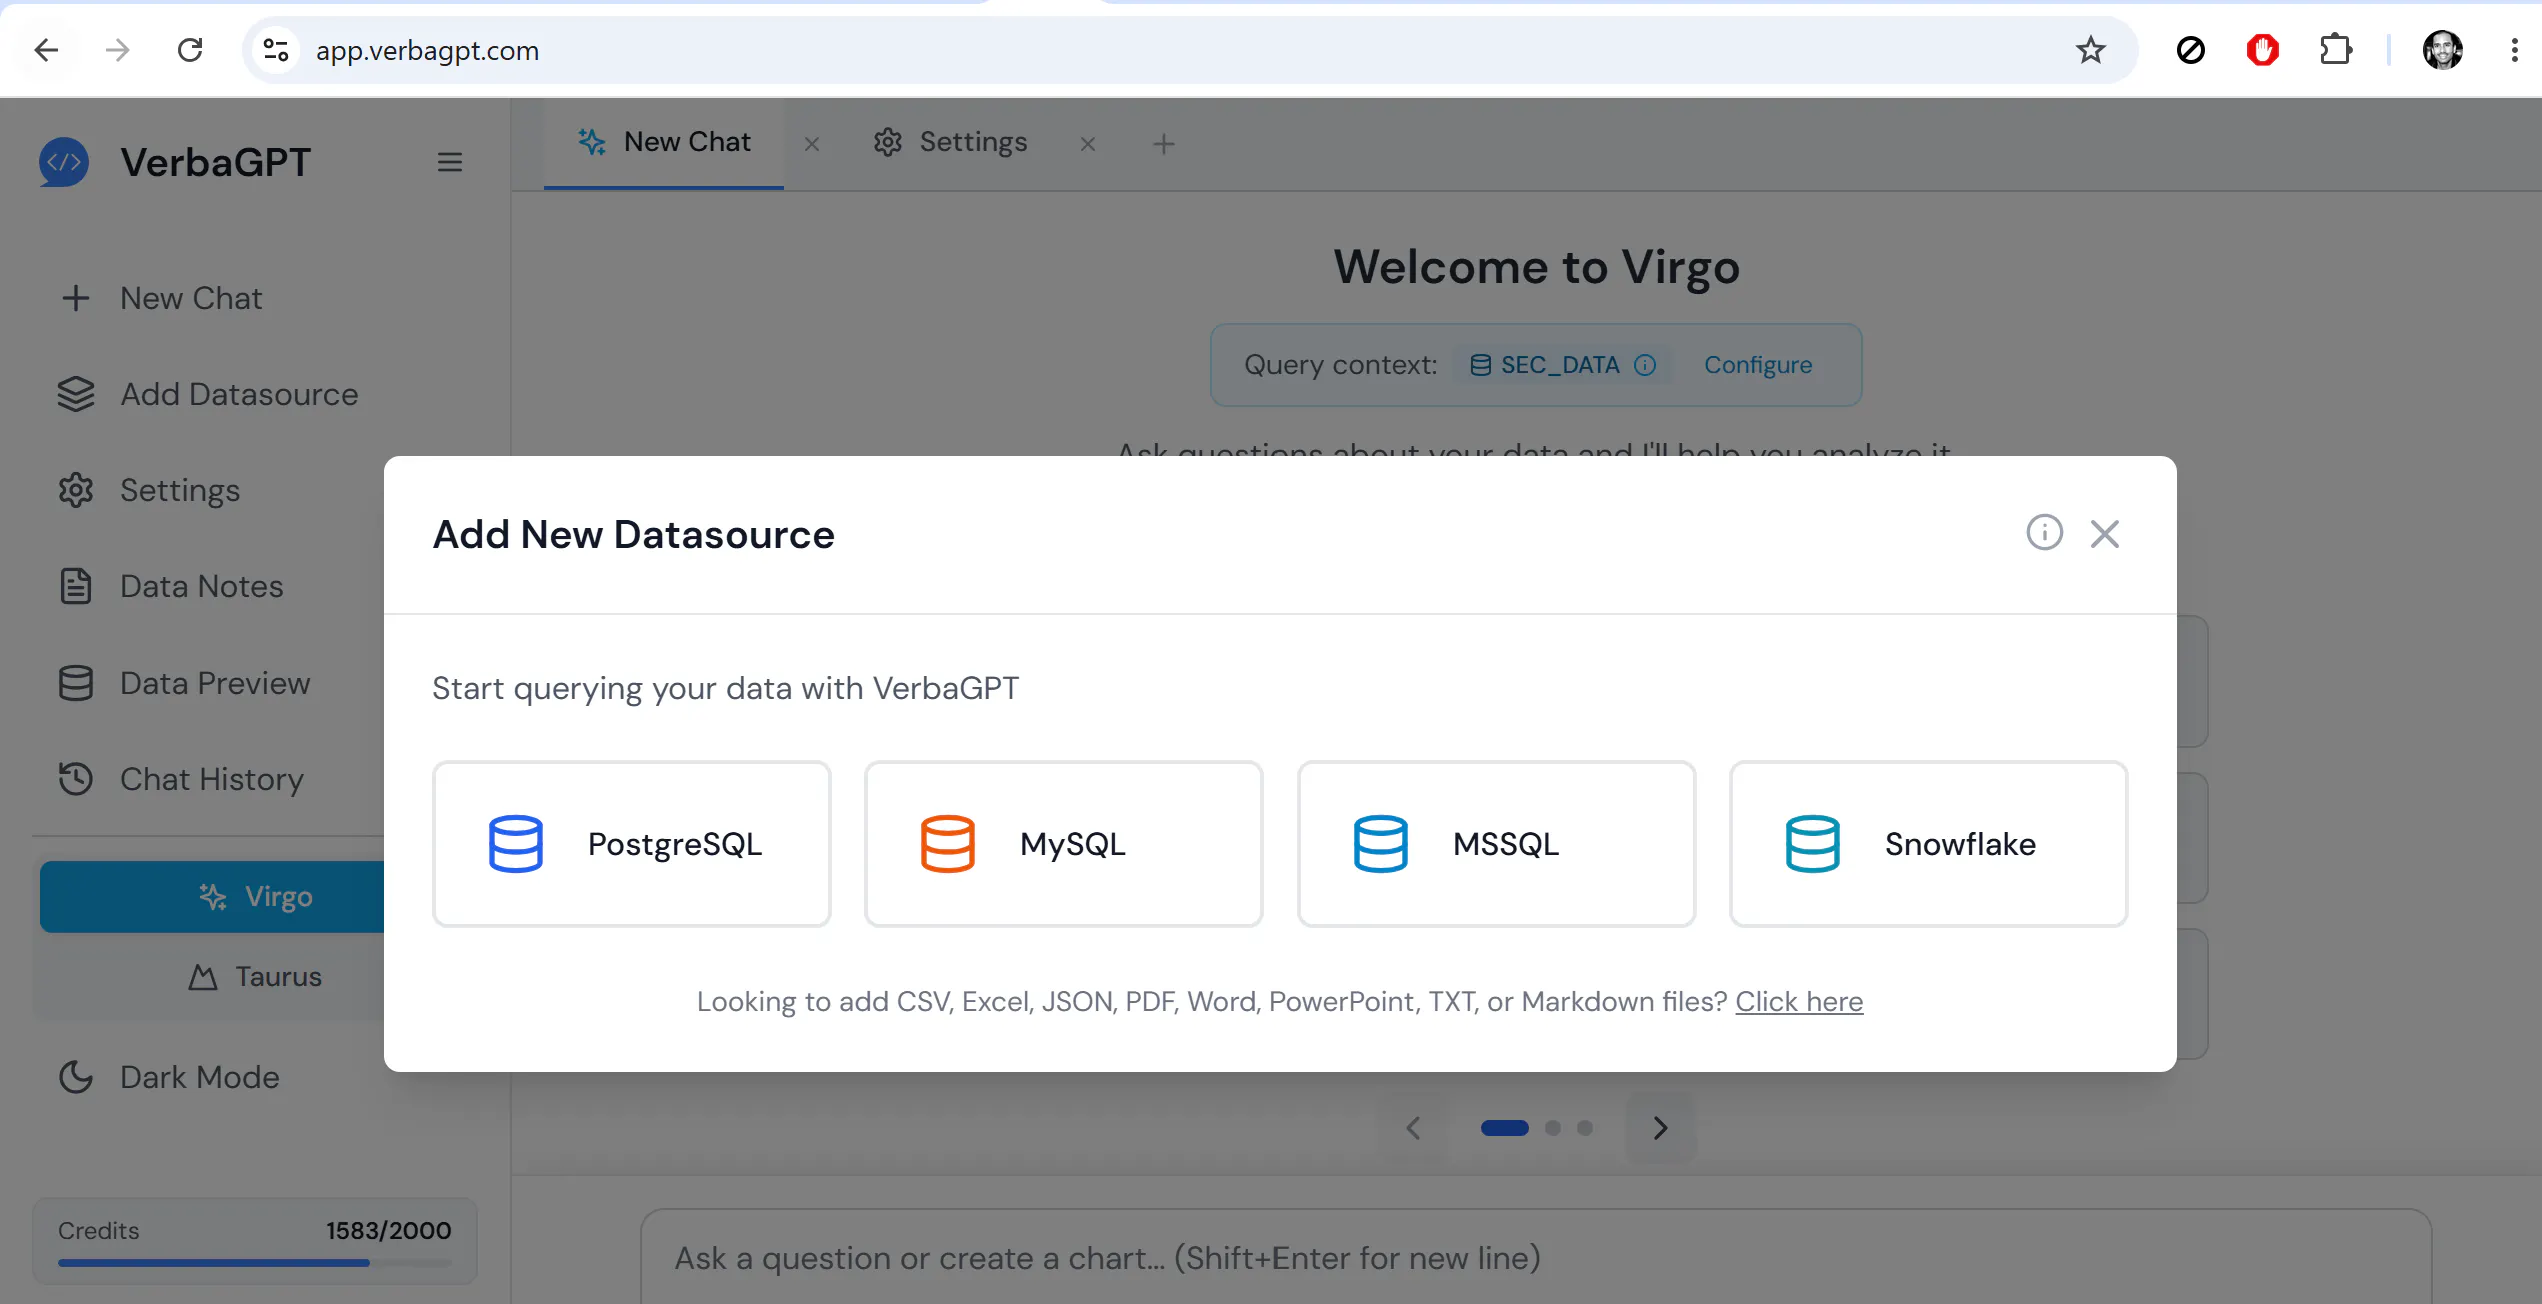Image resolution: width=2542 pixels, height=1304 pixels.
Task: Click the 'Welcome to Virgo' heading
Action: point(1536,267)
